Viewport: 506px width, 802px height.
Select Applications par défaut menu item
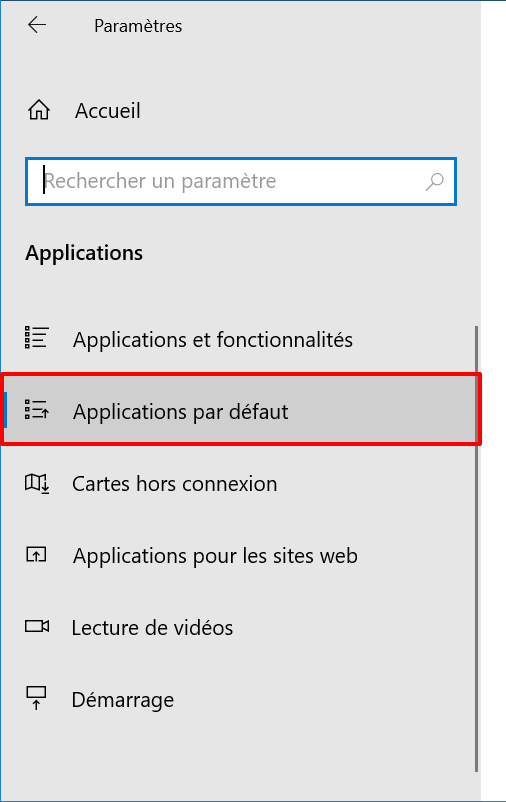[240, 410]
